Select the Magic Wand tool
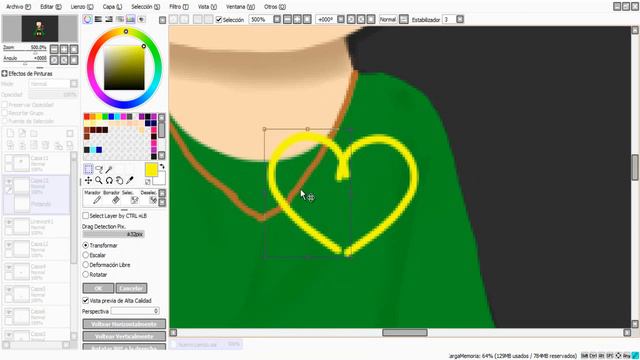This screenshot has height=360, width=640. click(109, 169)
